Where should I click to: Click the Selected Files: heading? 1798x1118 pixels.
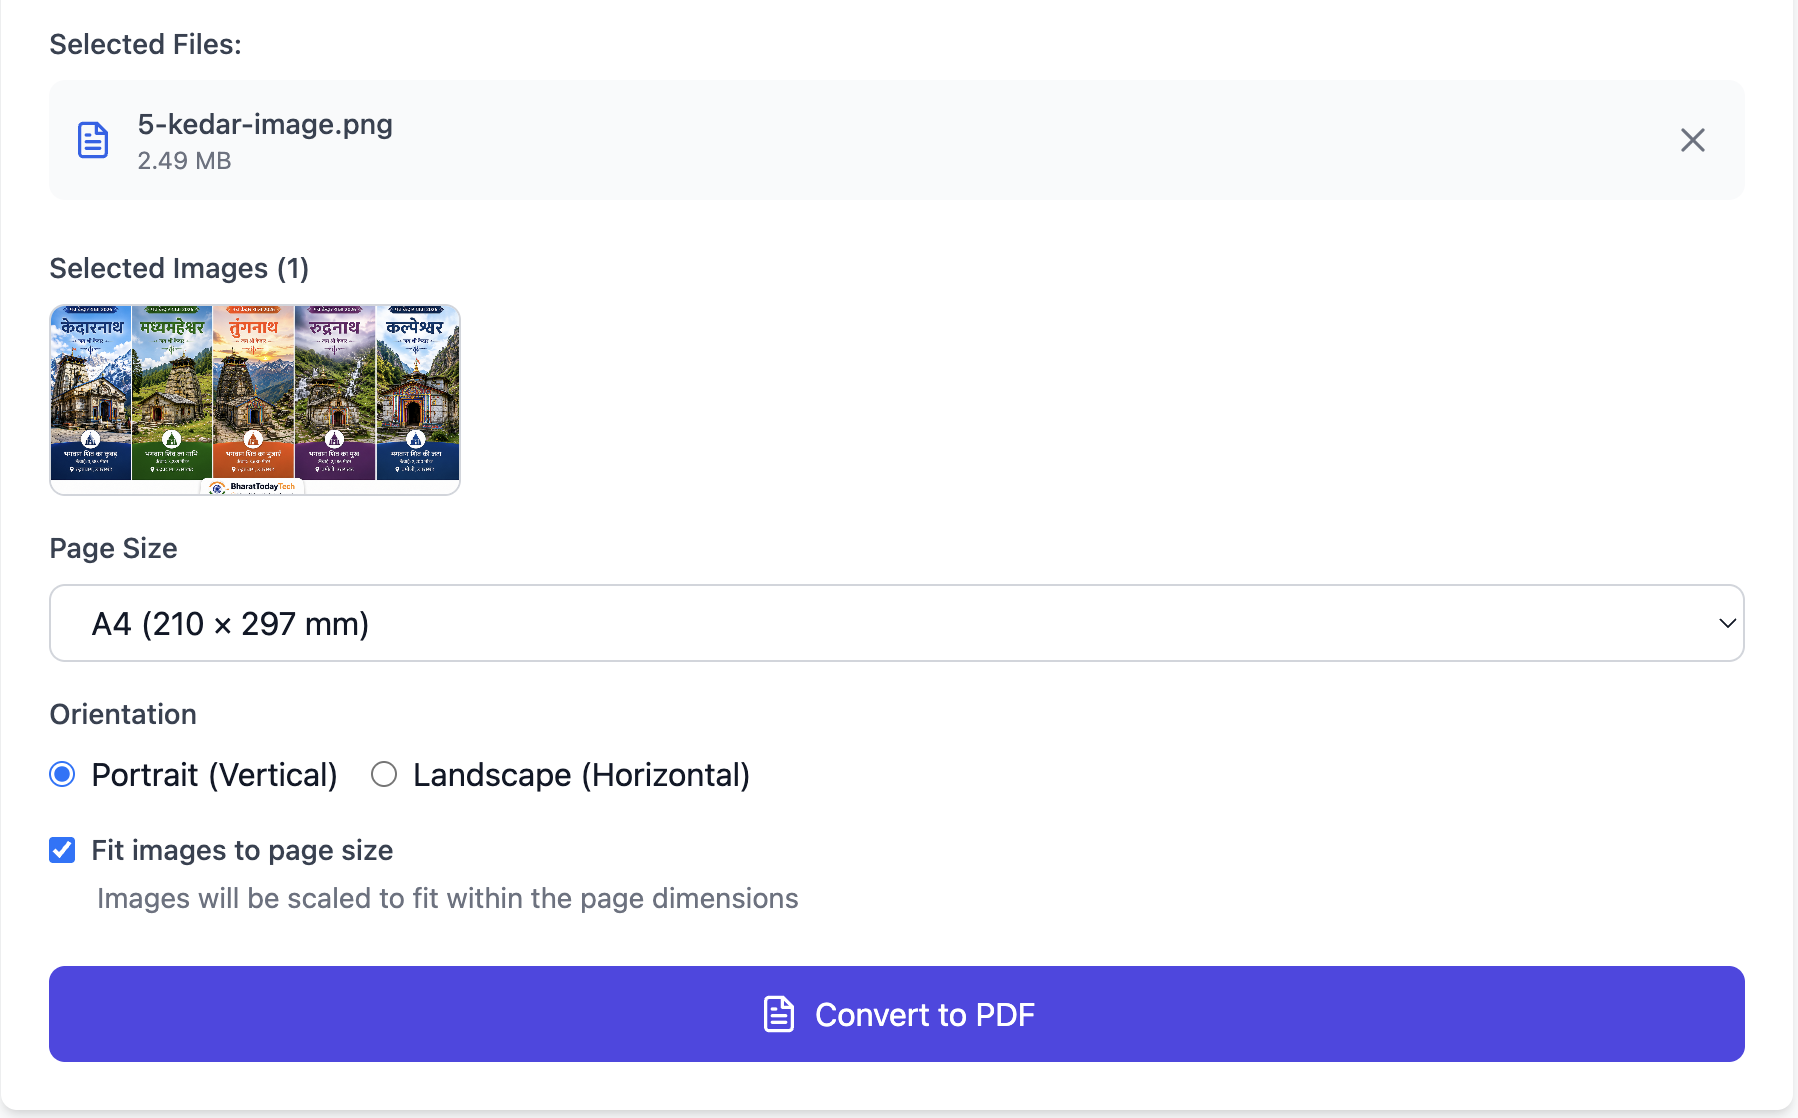coord(146,44)
